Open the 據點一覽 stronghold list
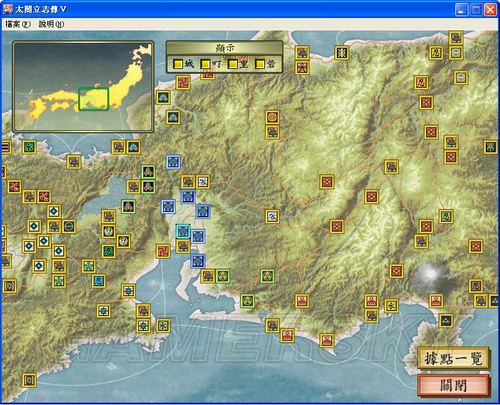The image size is (500, 405). (x=453, y=359)
